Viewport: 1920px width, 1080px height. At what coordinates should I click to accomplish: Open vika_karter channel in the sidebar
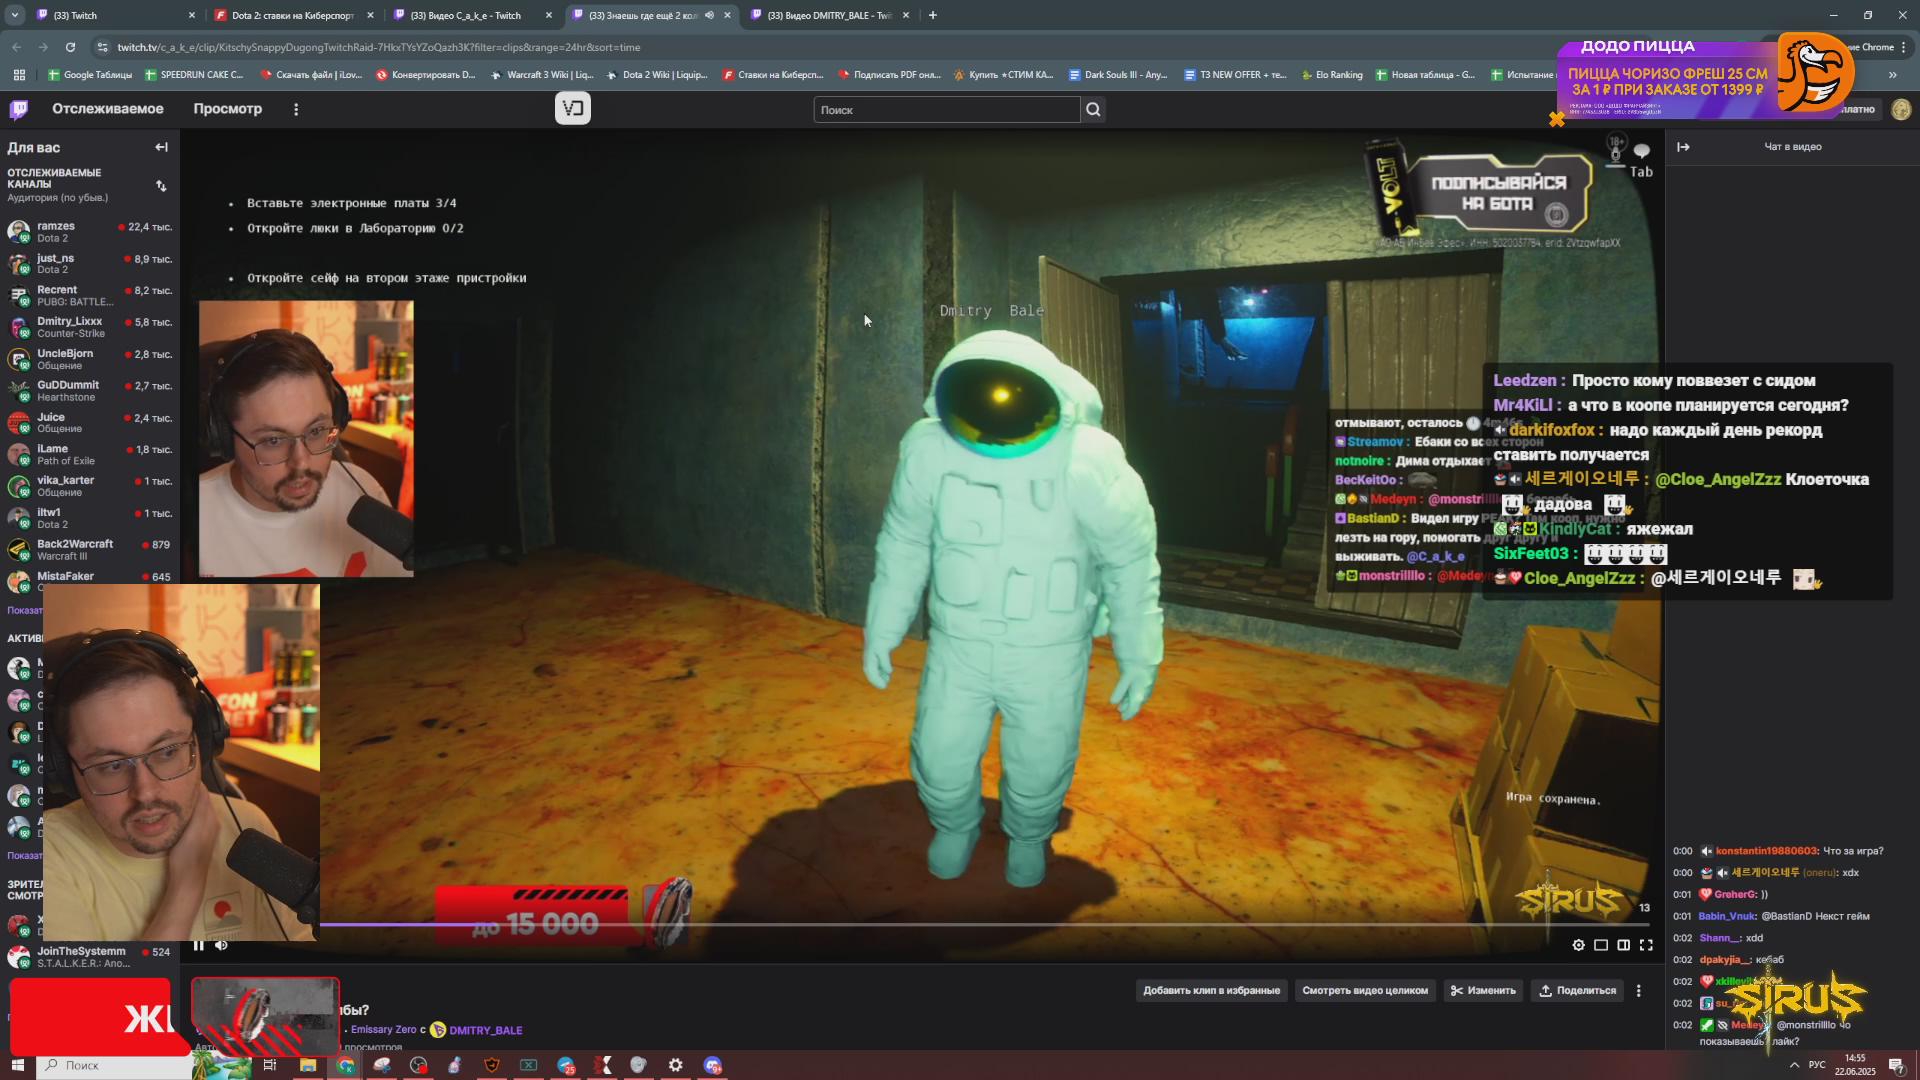tap(90, 486)
